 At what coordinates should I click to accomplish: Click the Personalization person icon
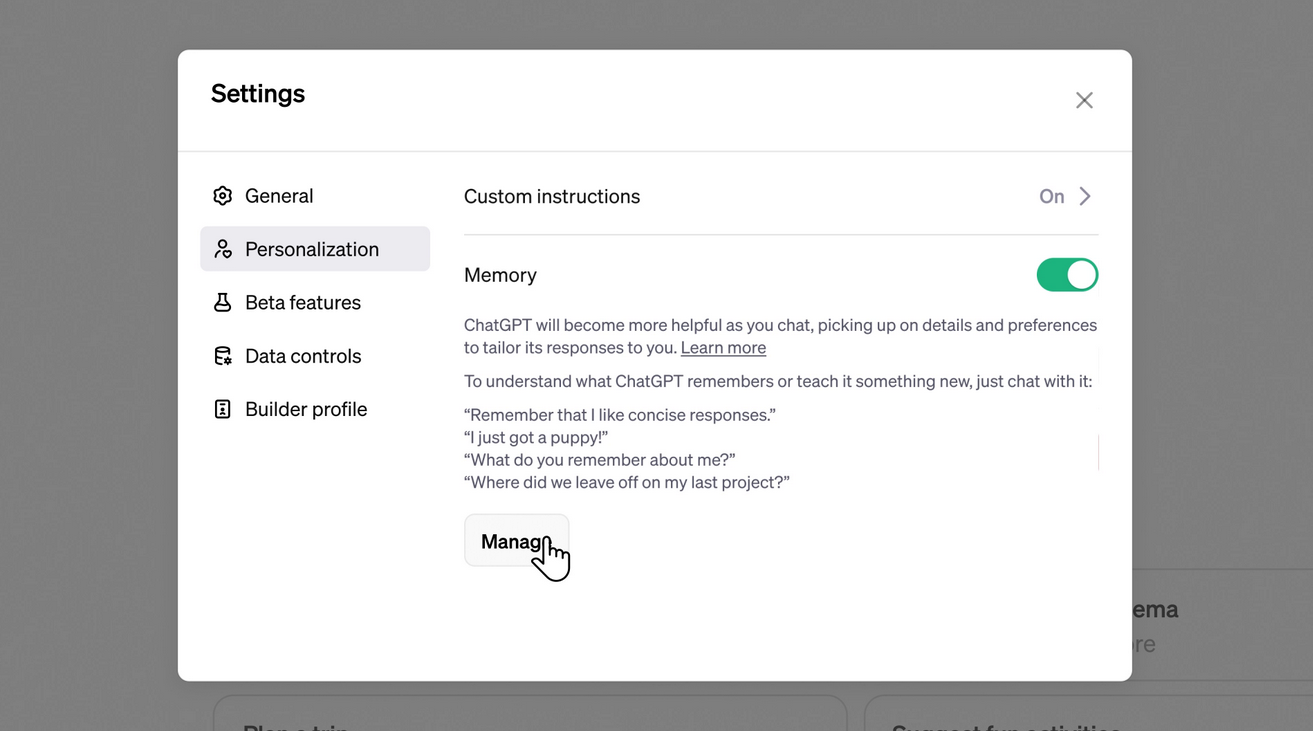222,249
